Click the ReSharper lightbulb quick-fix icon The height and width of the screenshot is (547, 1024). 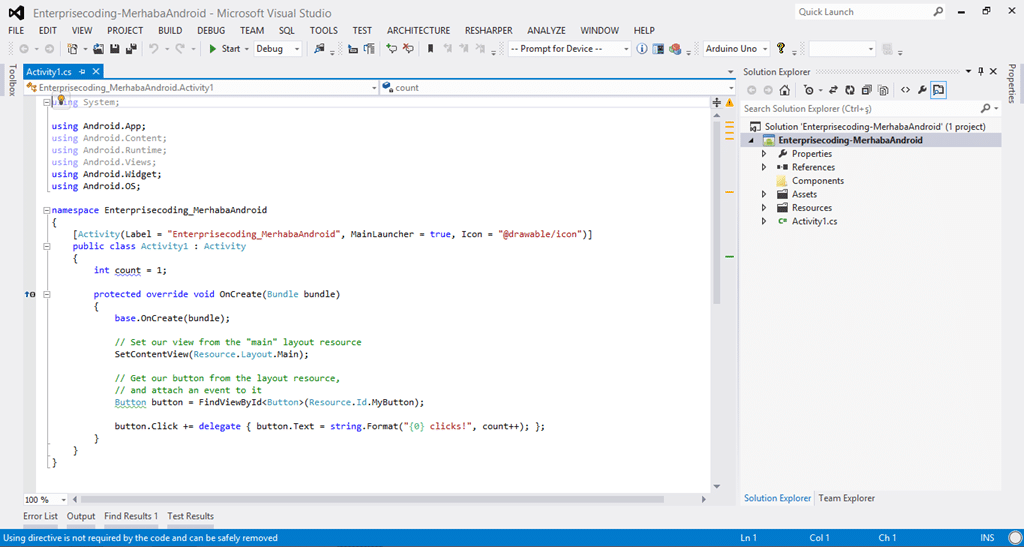click(x=61, y=100)
